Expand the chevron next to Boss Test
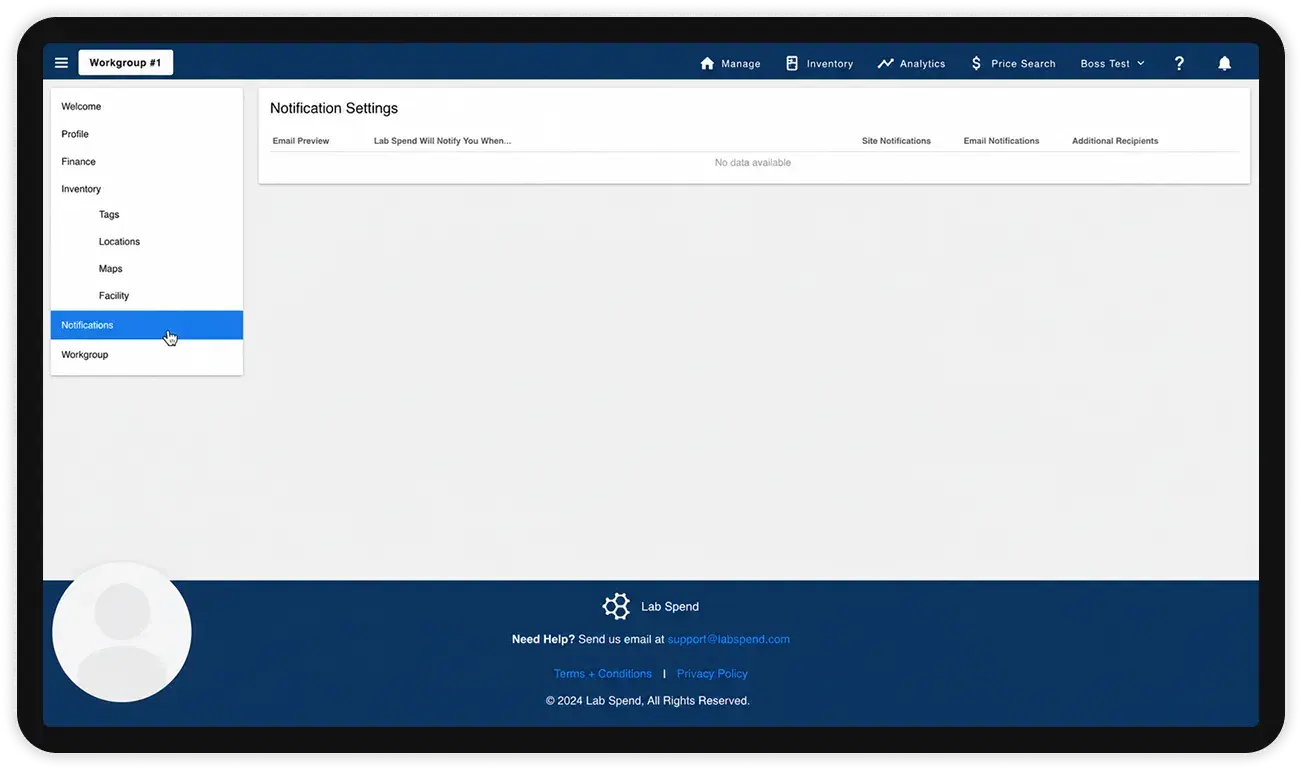Image resolution: width=1302 pixels, height=770 pixels. 1141,63
